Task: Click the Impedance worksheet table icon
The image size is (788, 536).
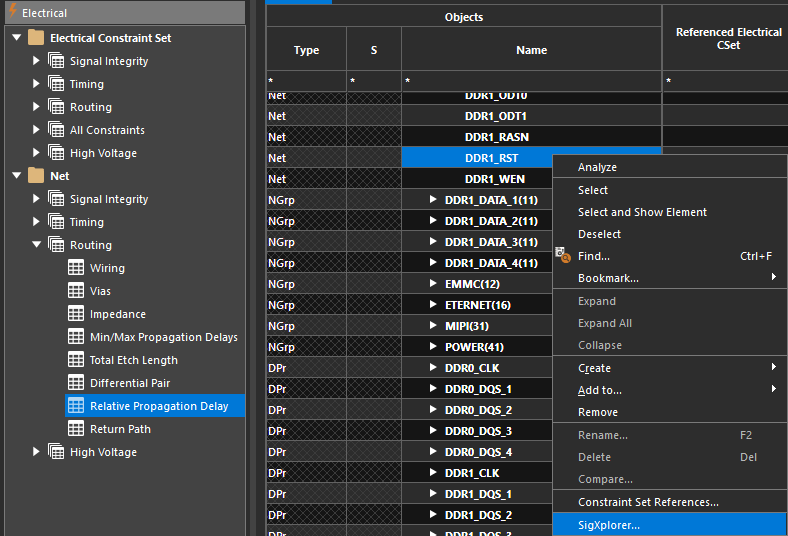Action: tap(75, 314)
